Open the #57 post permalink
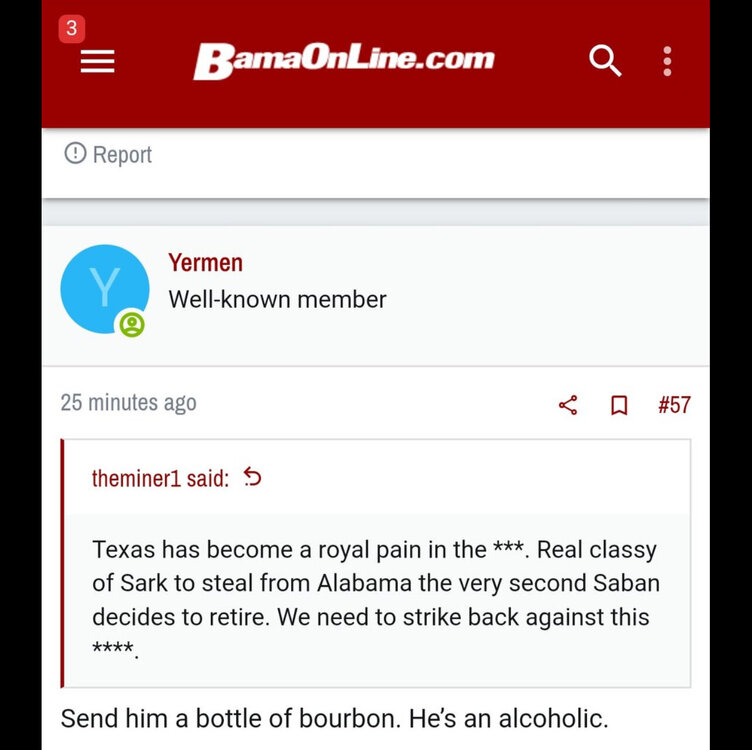The width and height of the screenshot is (752, 750). [674, 405]
